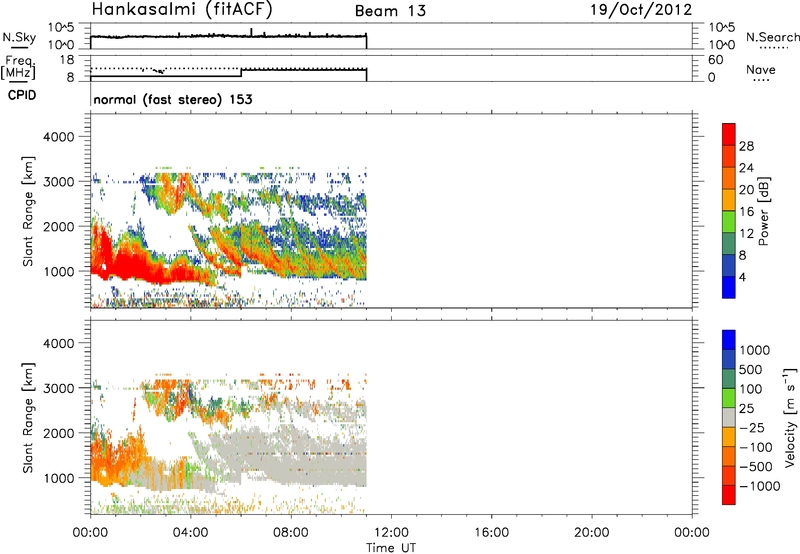800x554 pixels.
Task: Click the 2000 km tick of power panel
Action: click(59, 226)
